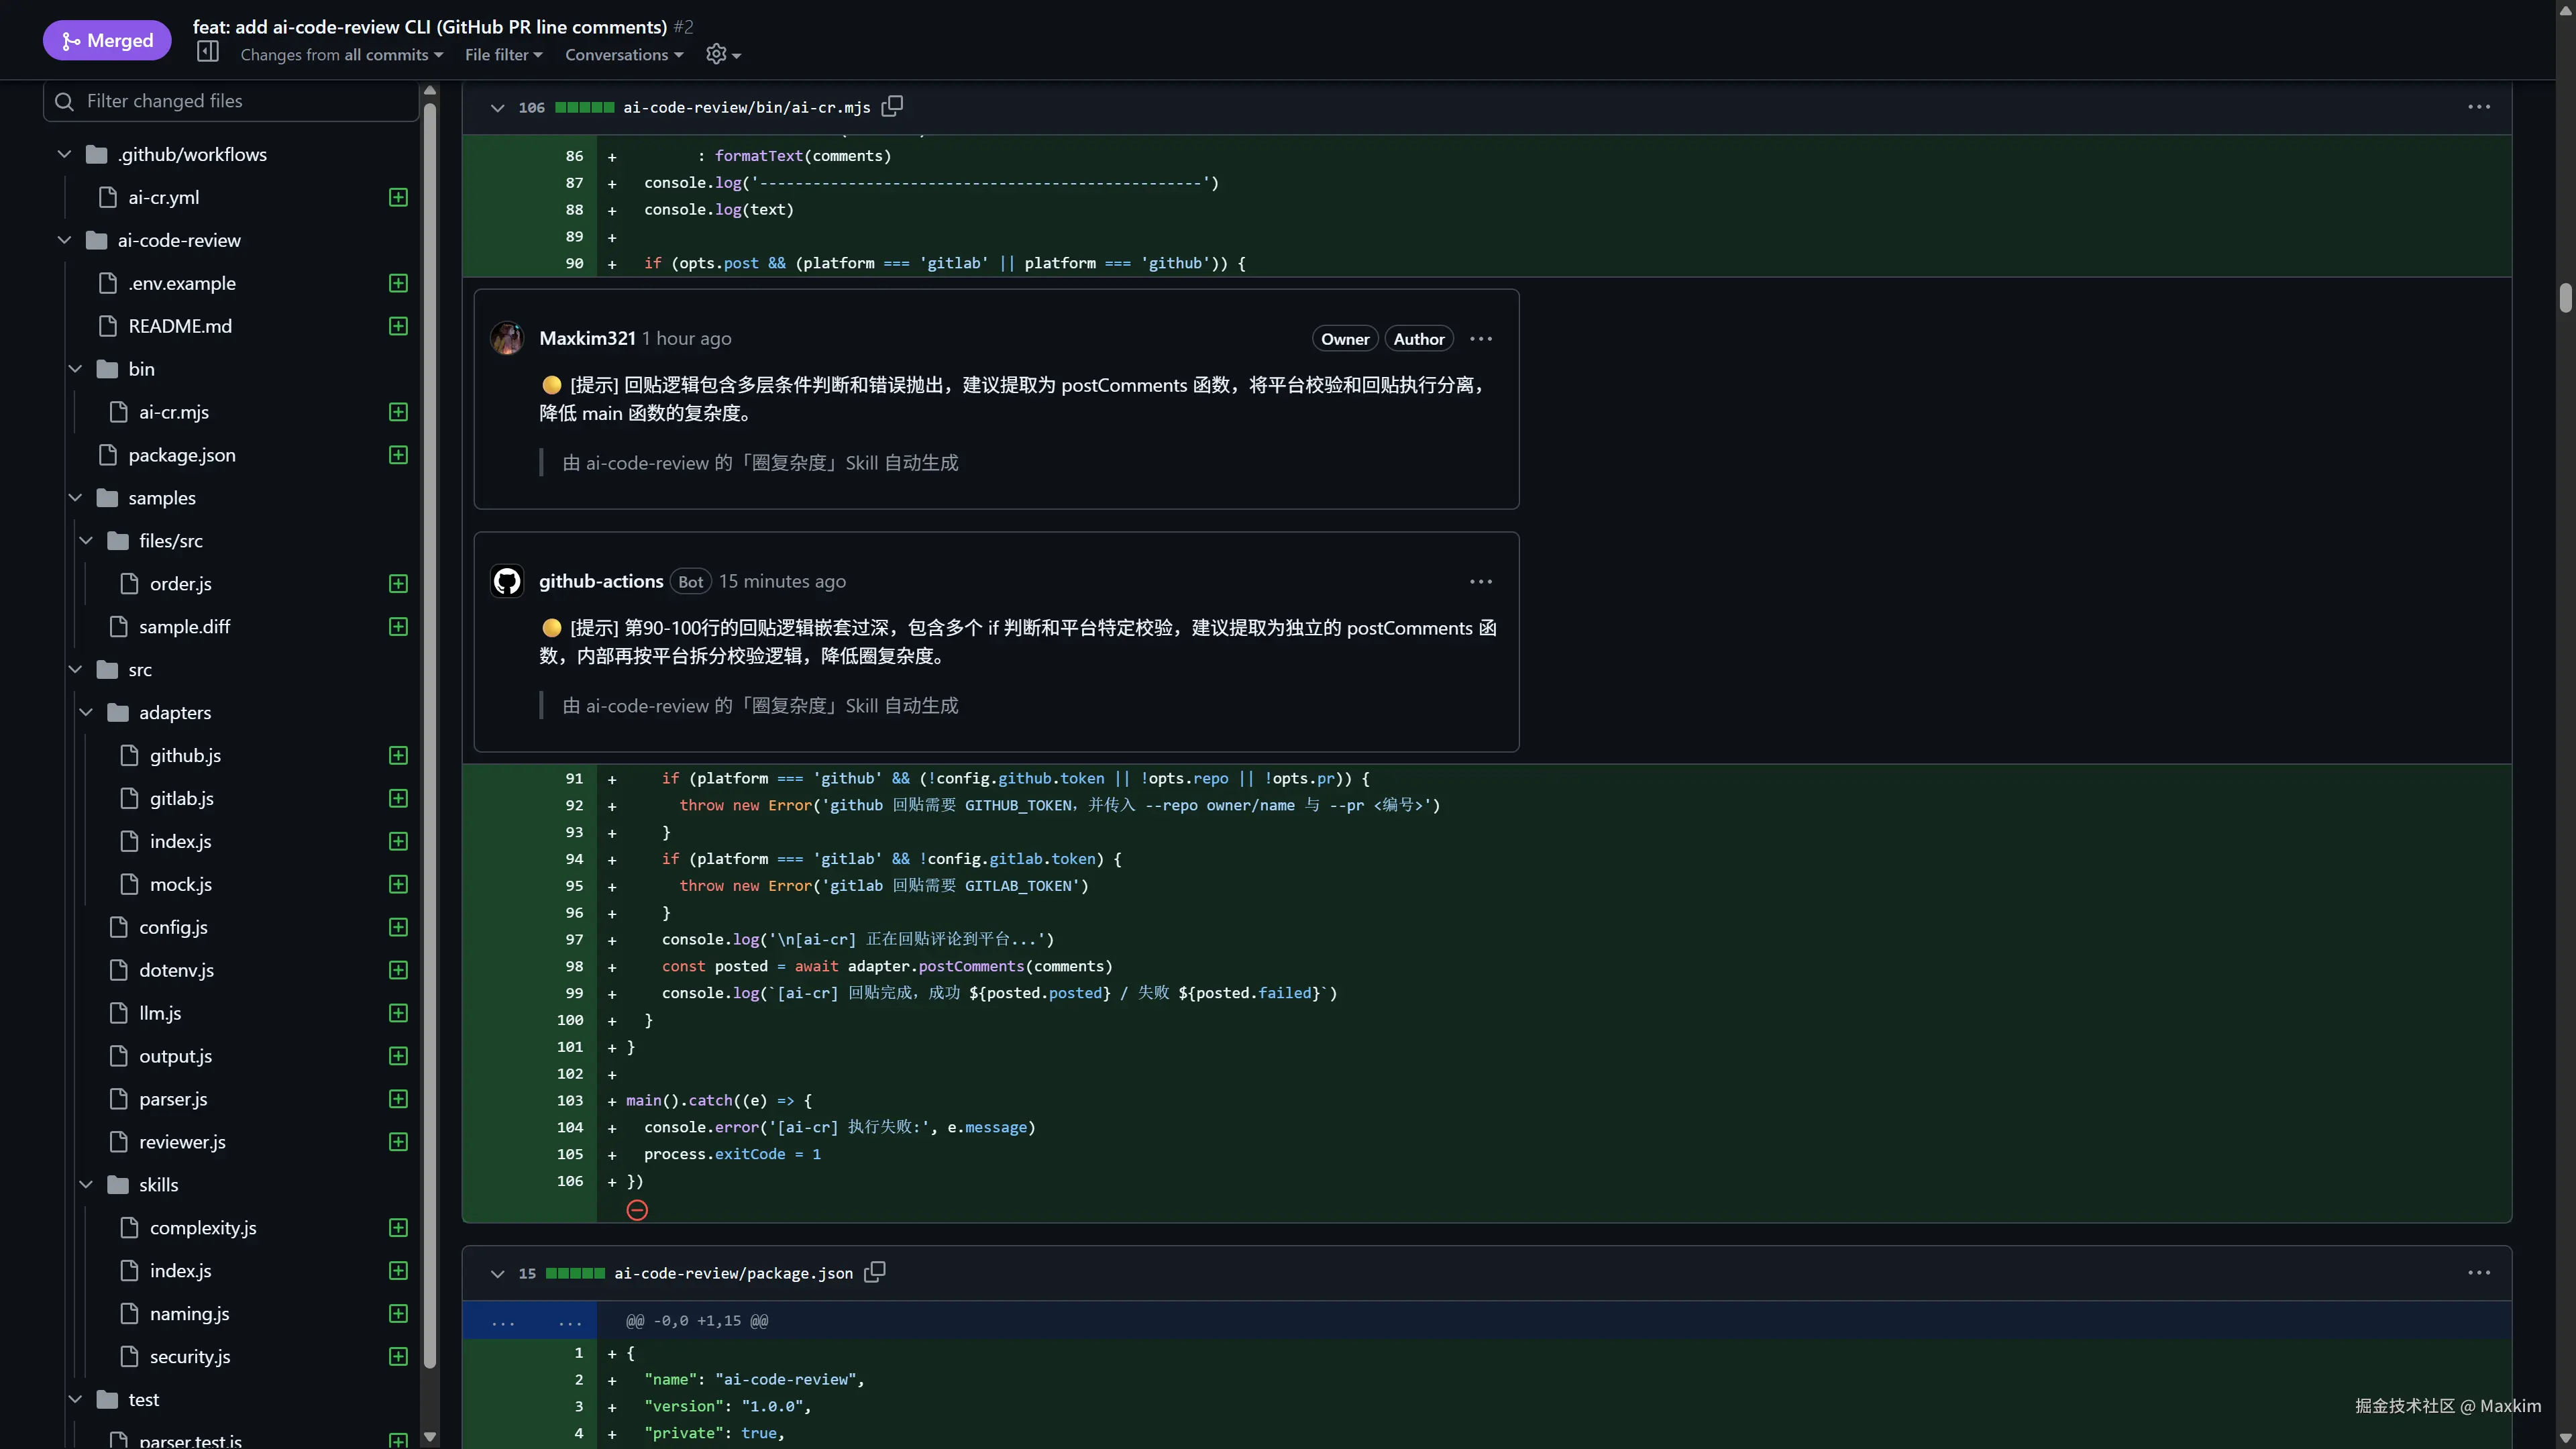Open the diff settings gear menu
The height and width of the screenshot is (1449, 2576).
[723, 54]
